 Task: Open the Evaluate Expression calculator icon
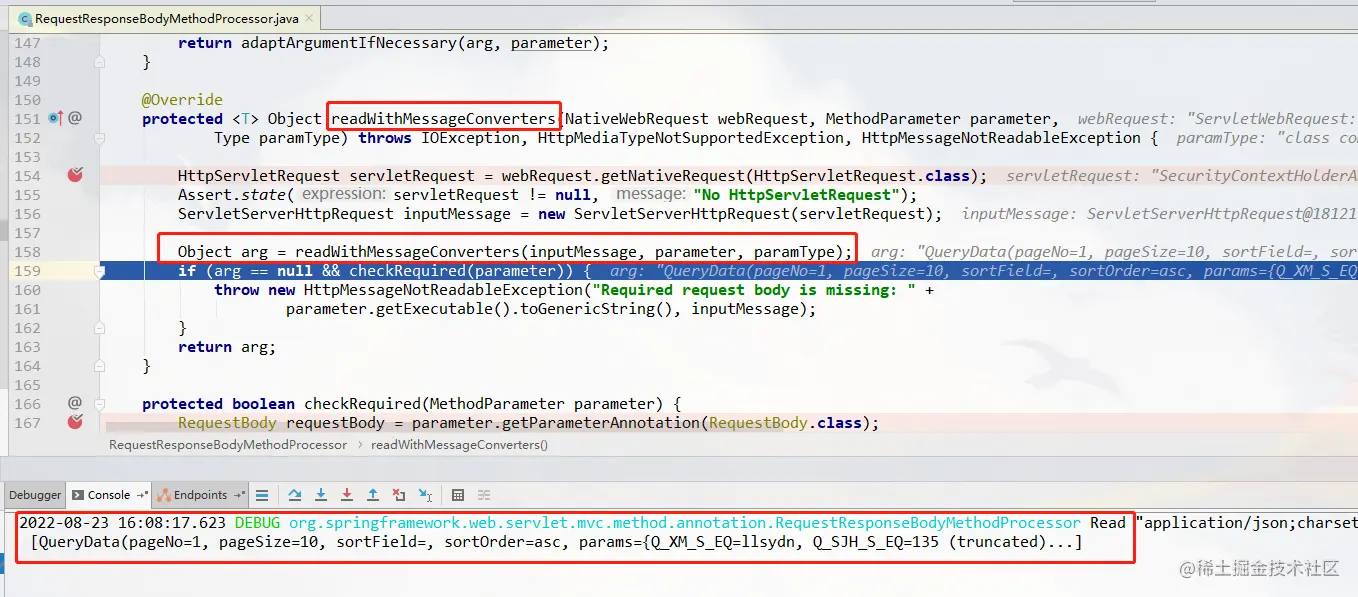(x=458, y=495)
